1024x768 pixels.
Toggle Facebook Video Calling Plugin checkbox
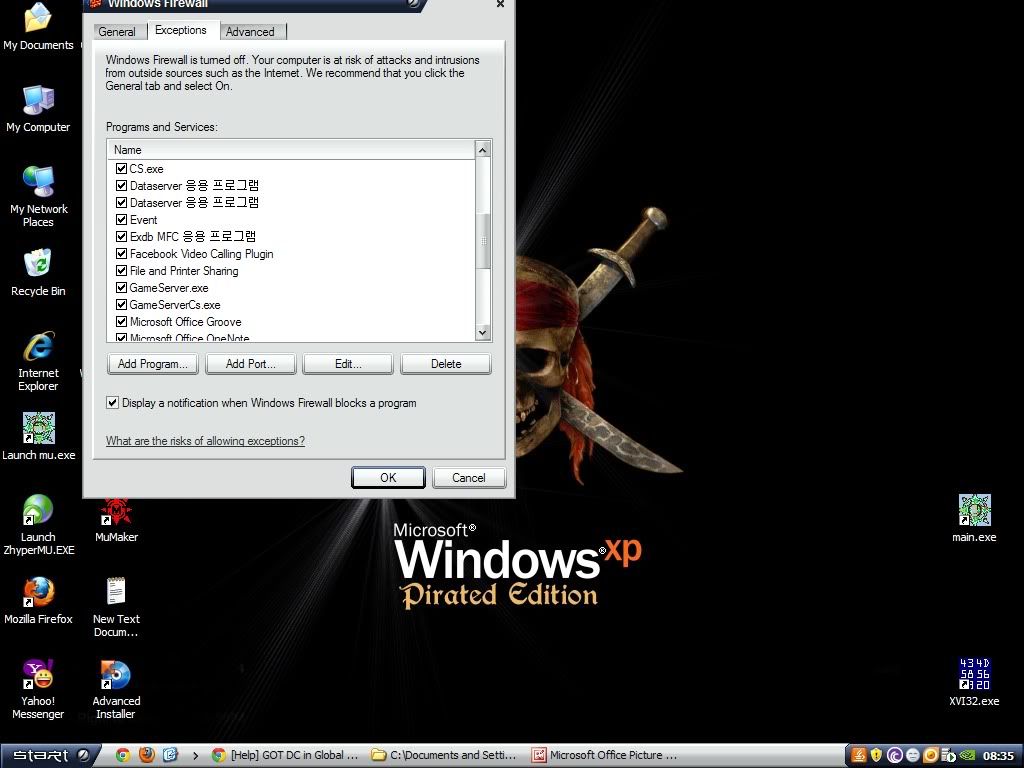click(x=122, y=254)
